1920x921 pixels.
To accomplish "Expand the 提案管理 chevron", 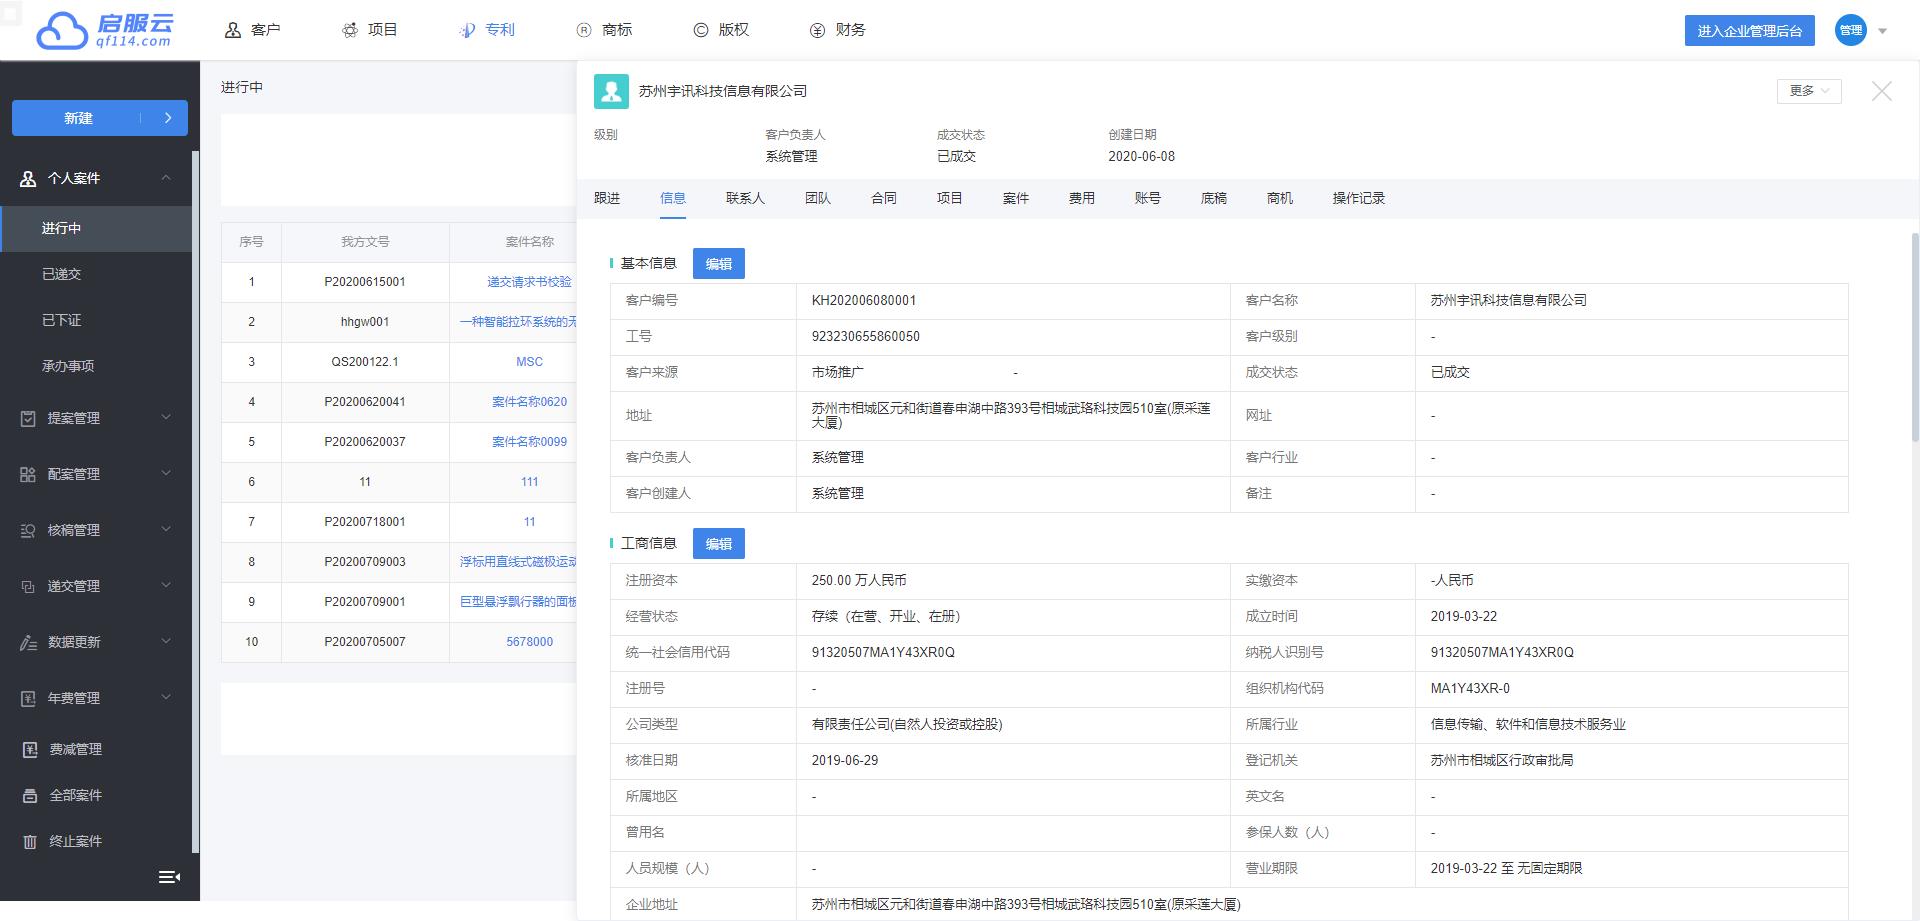I will (166, 417).
